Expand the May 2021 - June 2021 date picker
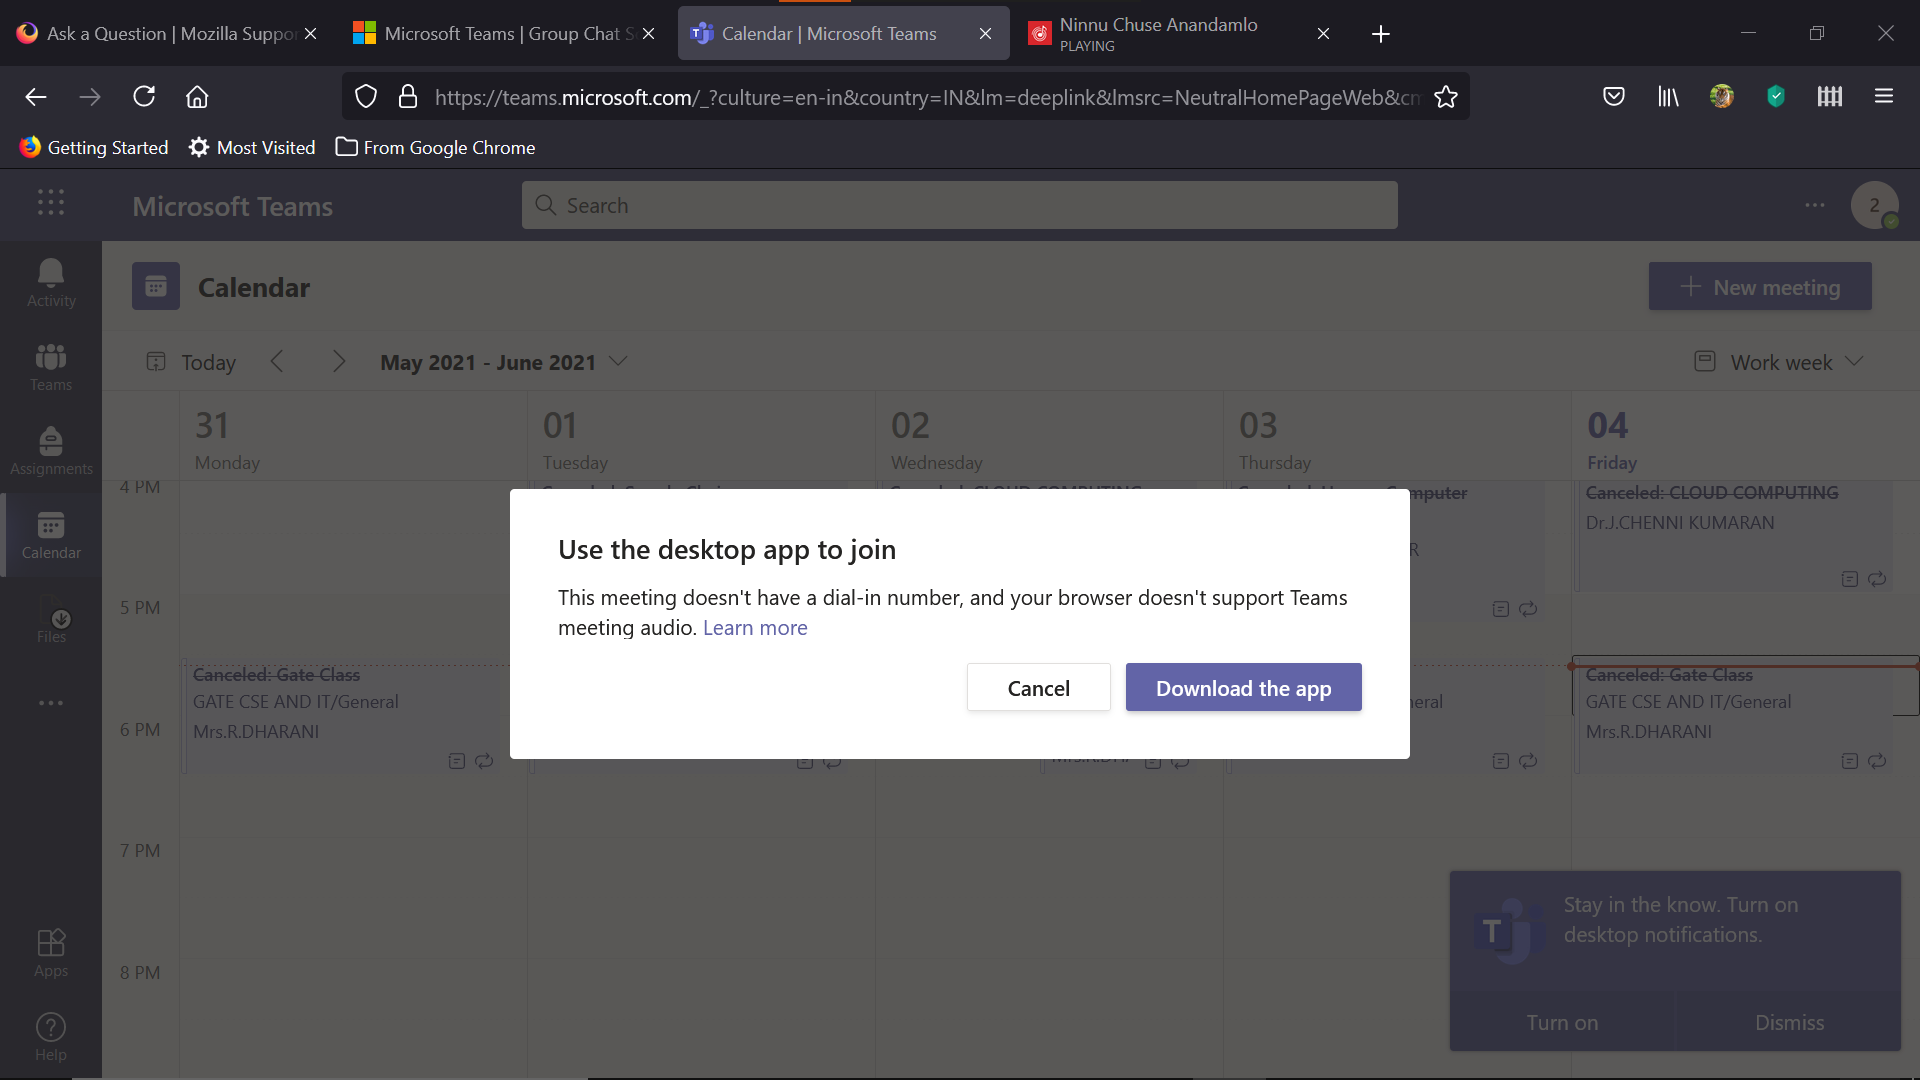The height and width of the screenshot is (1080, 1920). tap(503, 362)
